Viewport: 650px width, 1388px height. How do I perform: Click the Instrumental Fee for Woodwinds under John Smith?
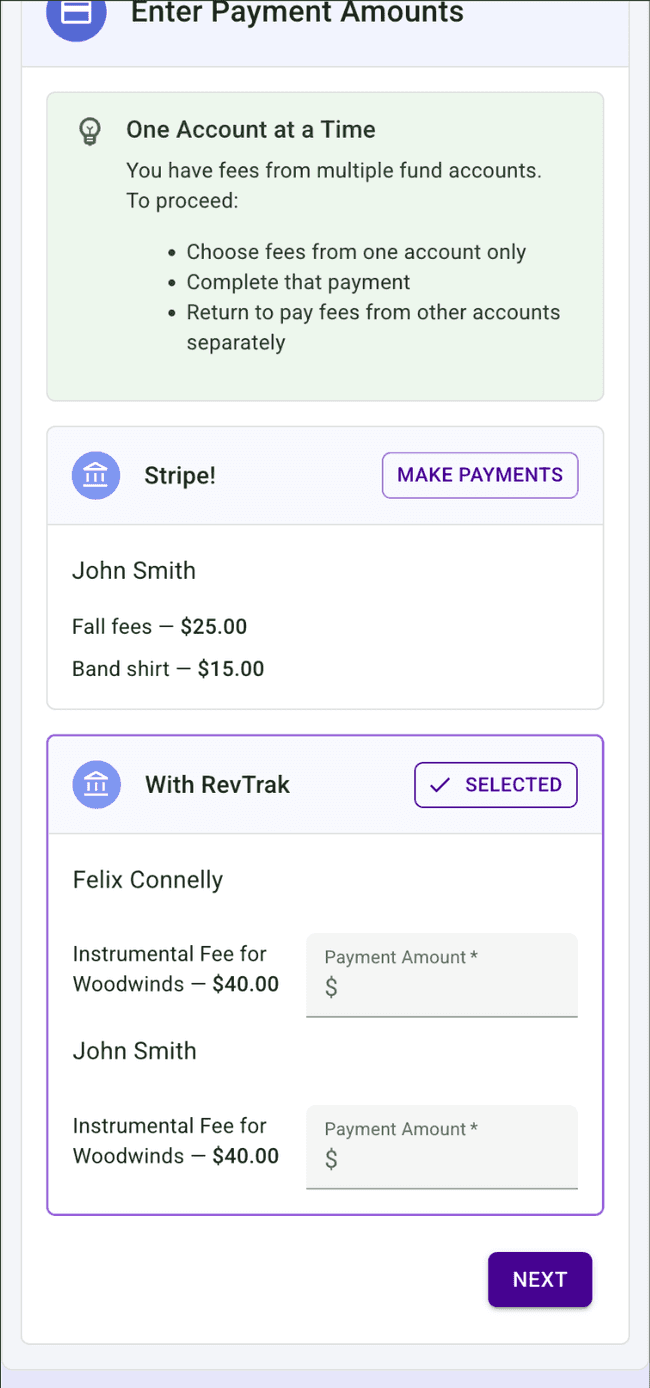175,1140
